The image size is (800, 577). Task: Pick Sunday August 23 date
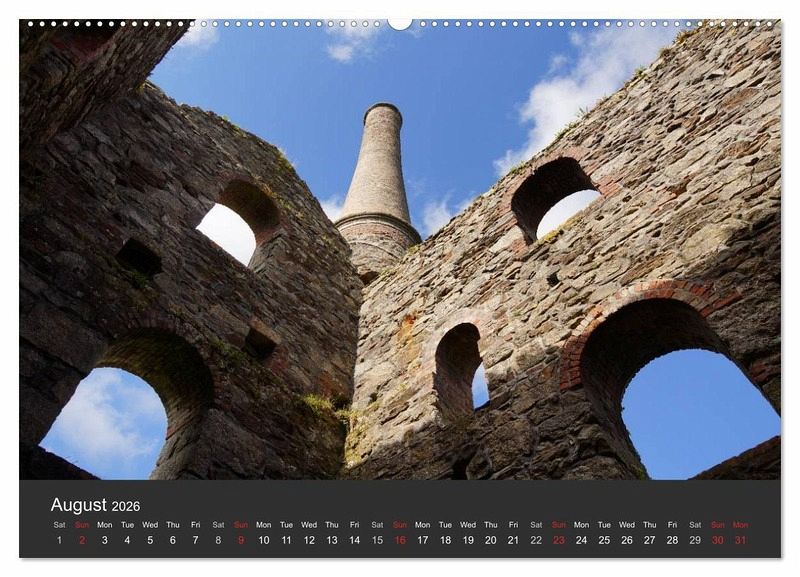tap(559, 540)
